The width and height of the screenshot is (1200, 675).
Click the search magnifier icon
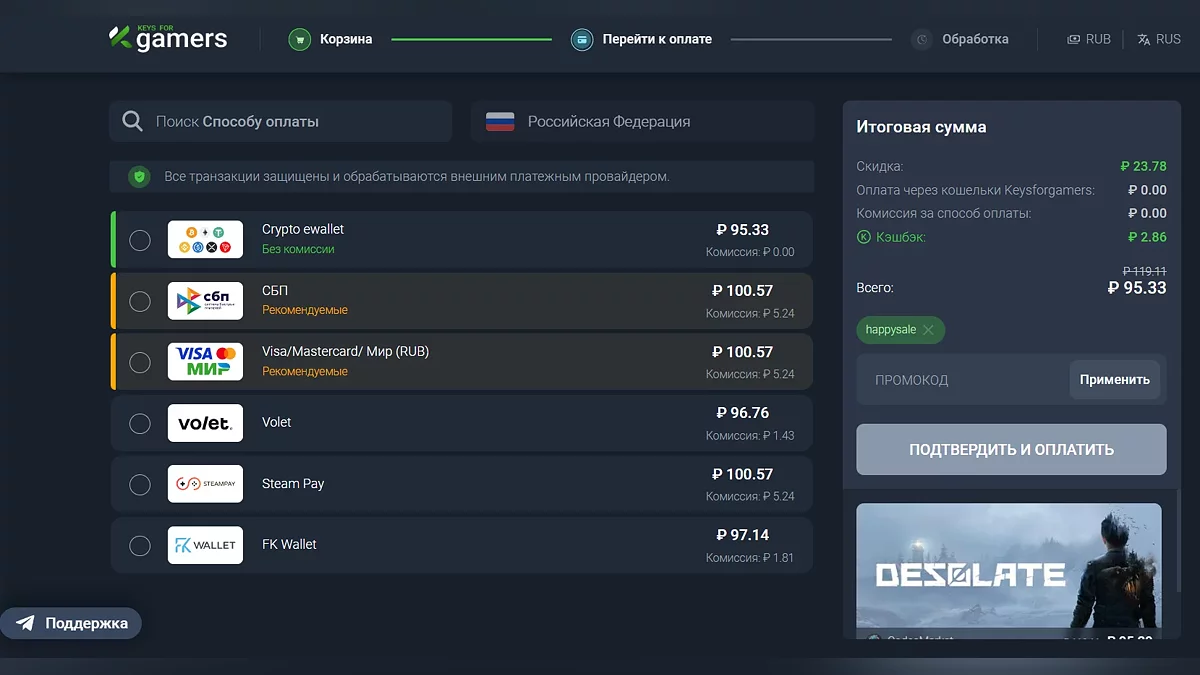pyautogui.click(x=132, y=122)
